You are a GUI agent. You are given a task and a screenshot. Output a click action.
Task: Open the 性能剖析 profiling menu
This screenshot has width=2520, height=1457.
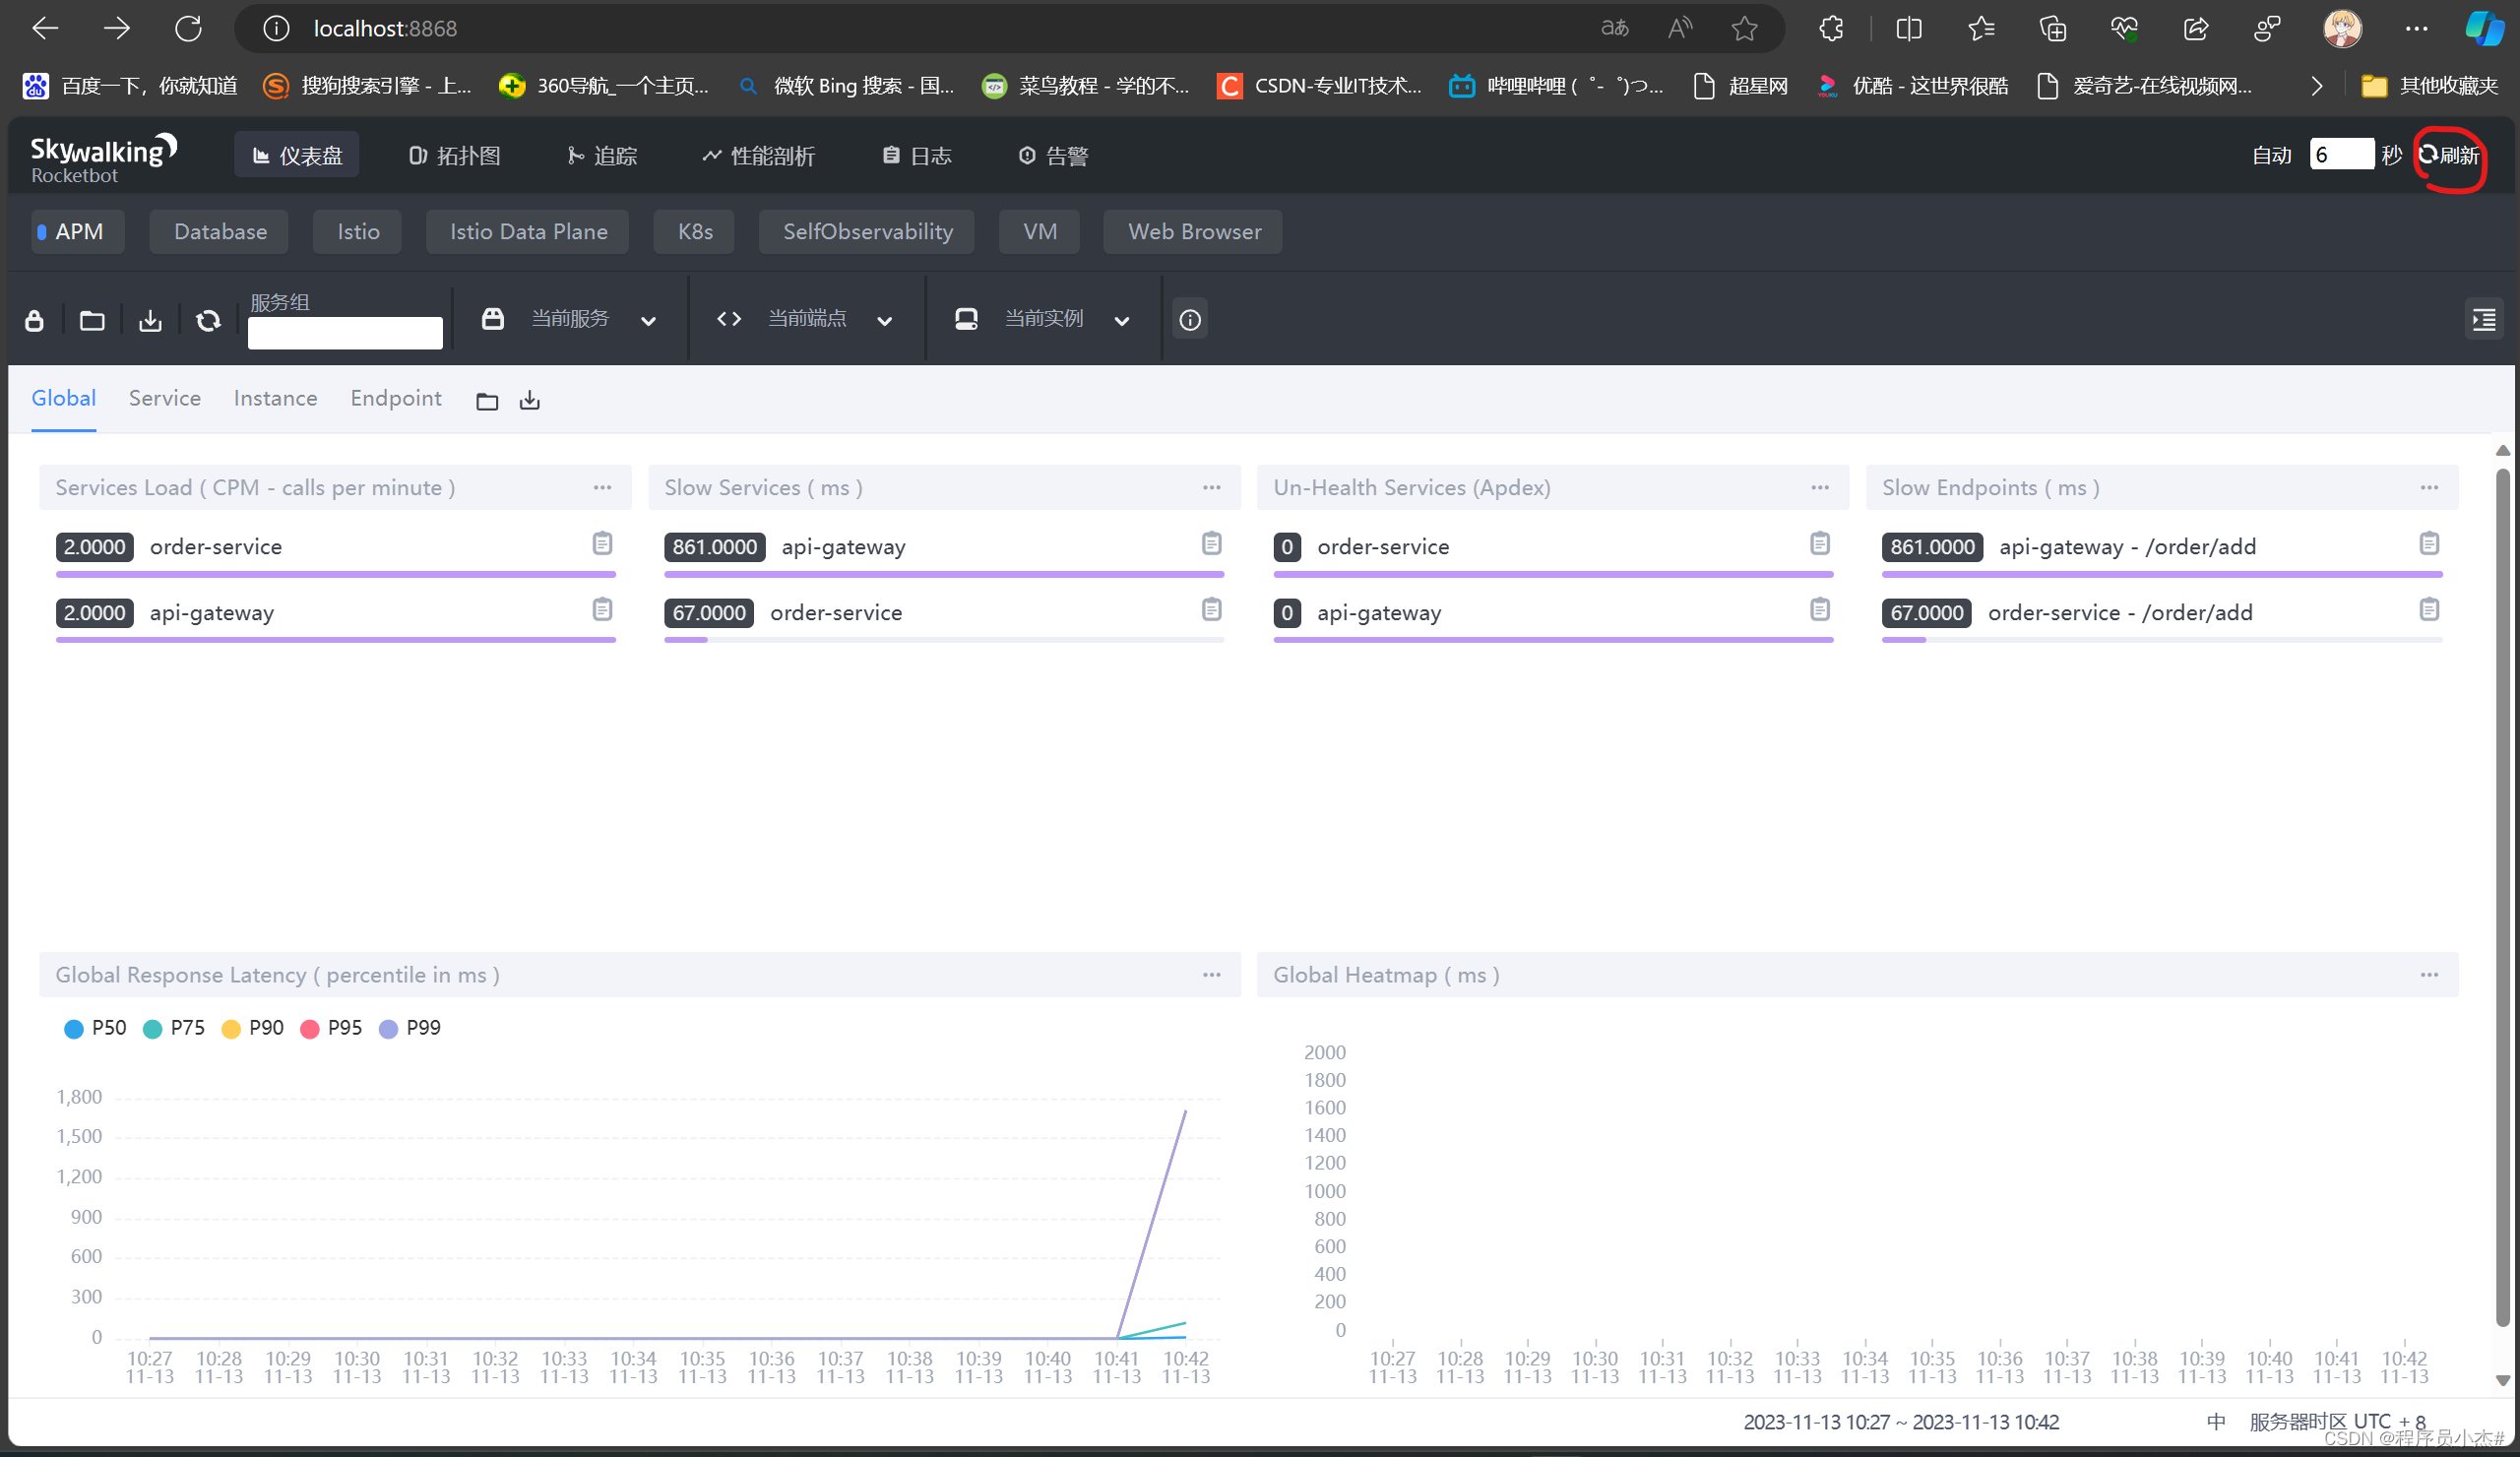pos(759,155)
